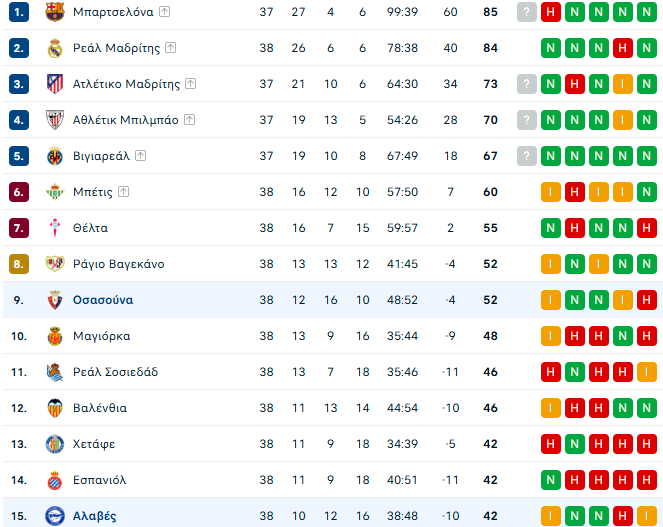Screen dimensions: 663x527
Task: Click the Betis team crest
Action: (x=55, y=192)
